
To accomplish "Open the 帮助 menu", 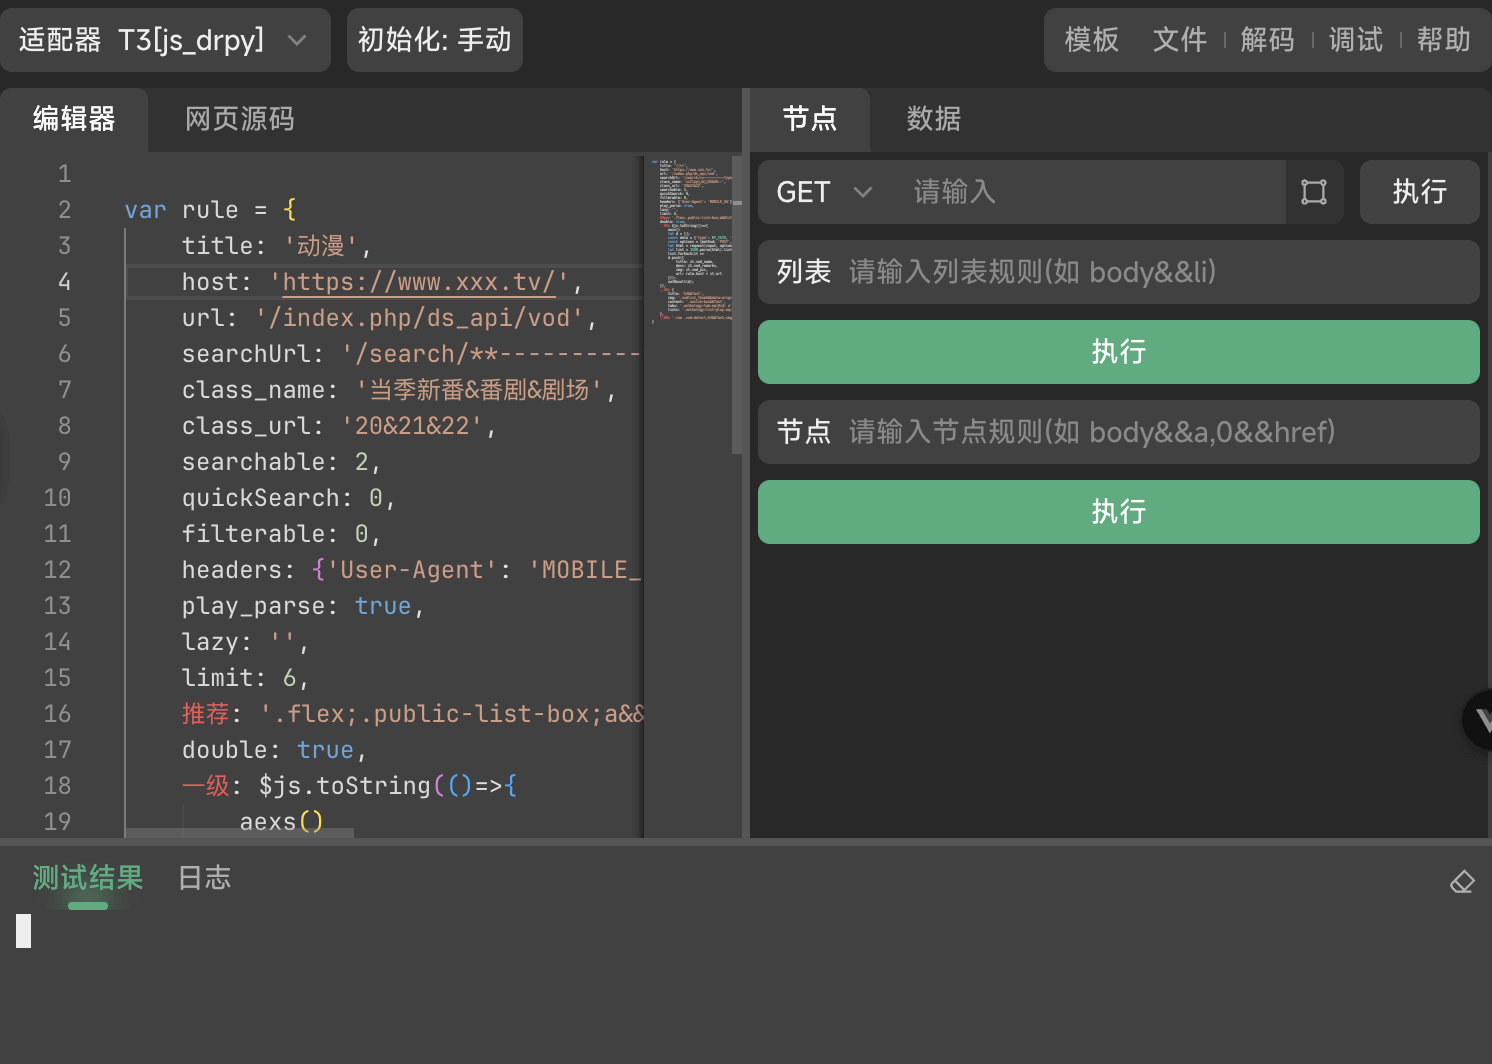I will tap(1443, 40).
